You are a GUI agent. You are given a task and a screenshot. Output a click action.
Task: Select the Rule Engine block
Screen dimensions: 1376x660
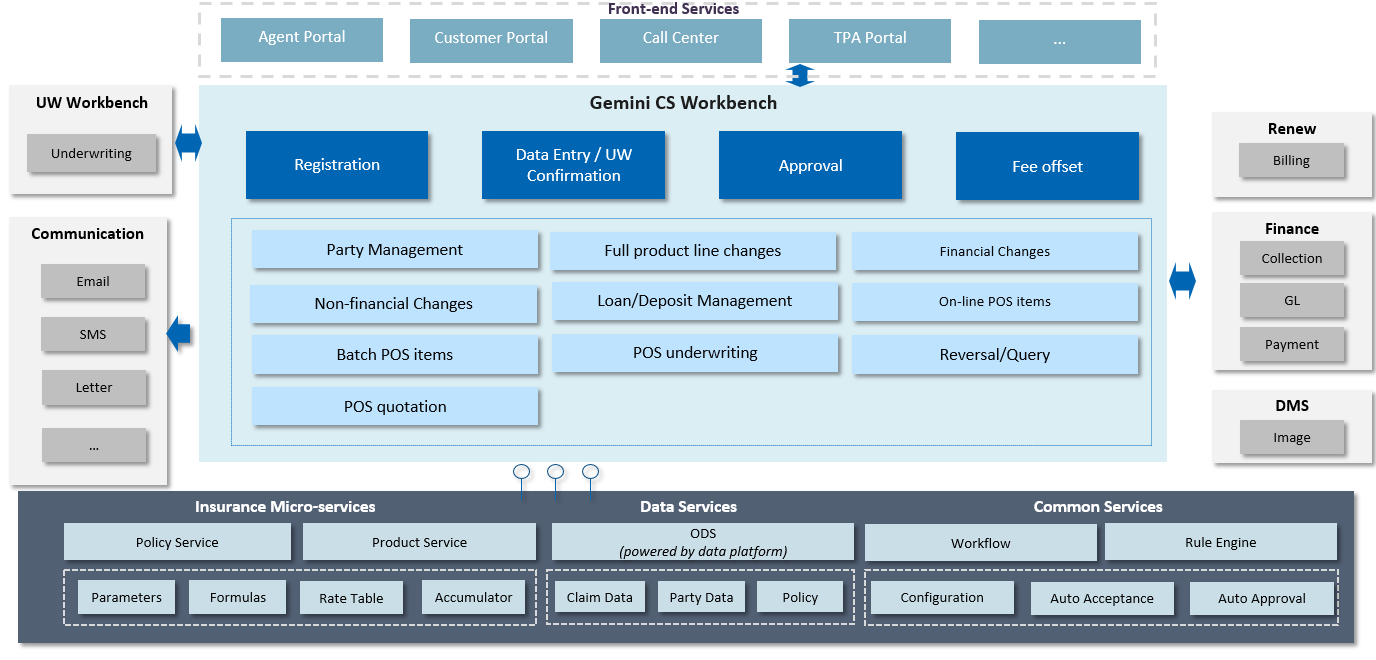click(1220, 543)
